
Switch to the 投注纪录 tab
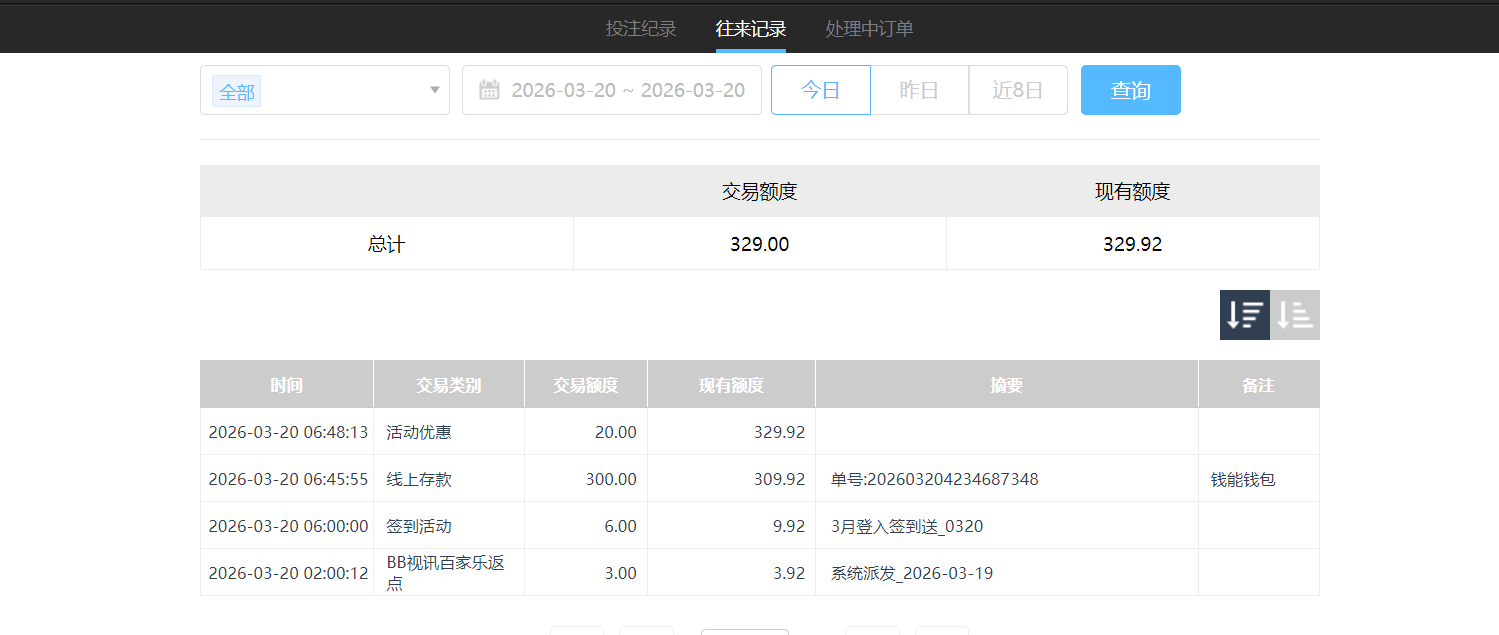pyautogui.click(x=641, y=29)
